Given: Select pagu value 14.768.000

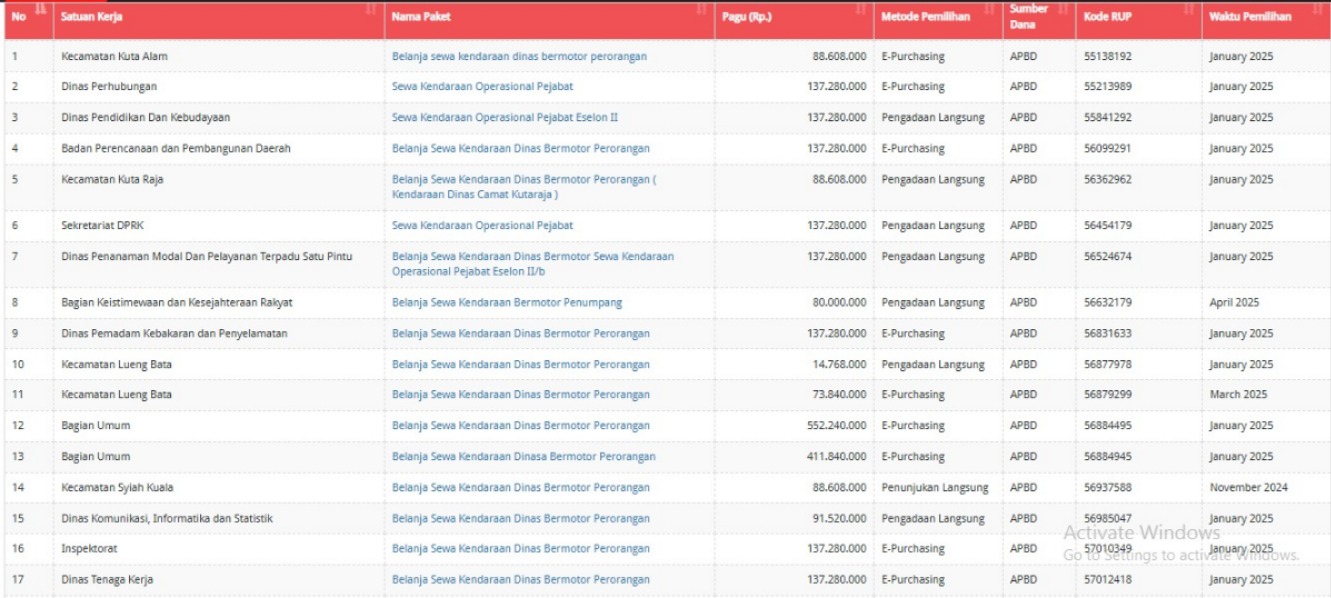Looking at the screenshot, I should tap(839, 364).
